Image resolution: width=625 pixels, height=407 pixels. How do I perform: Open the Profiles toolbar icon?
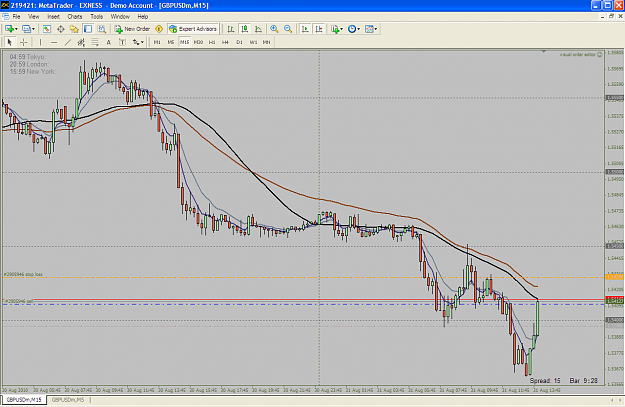[26, 29]
